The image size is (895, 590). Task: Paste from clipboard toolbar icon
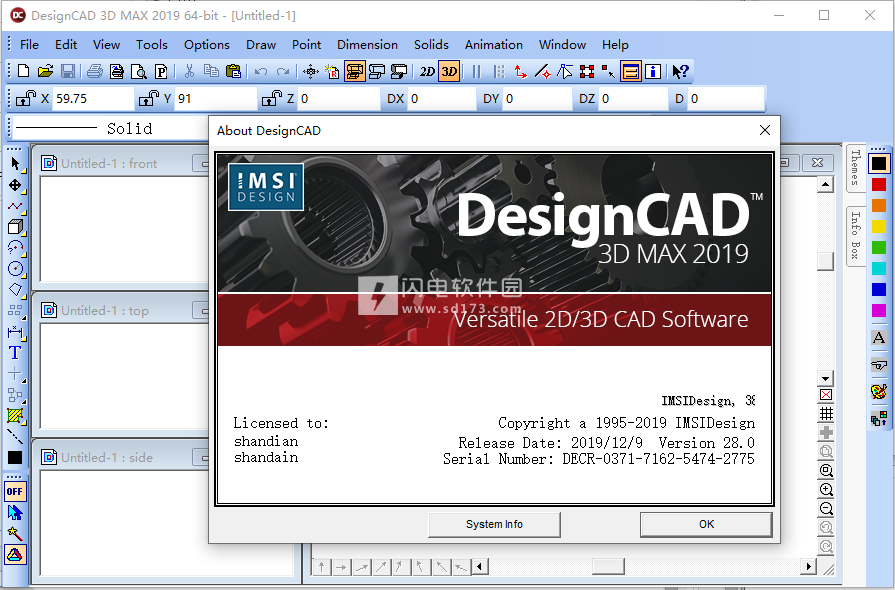pyautogui.click(x=233, y=71)
